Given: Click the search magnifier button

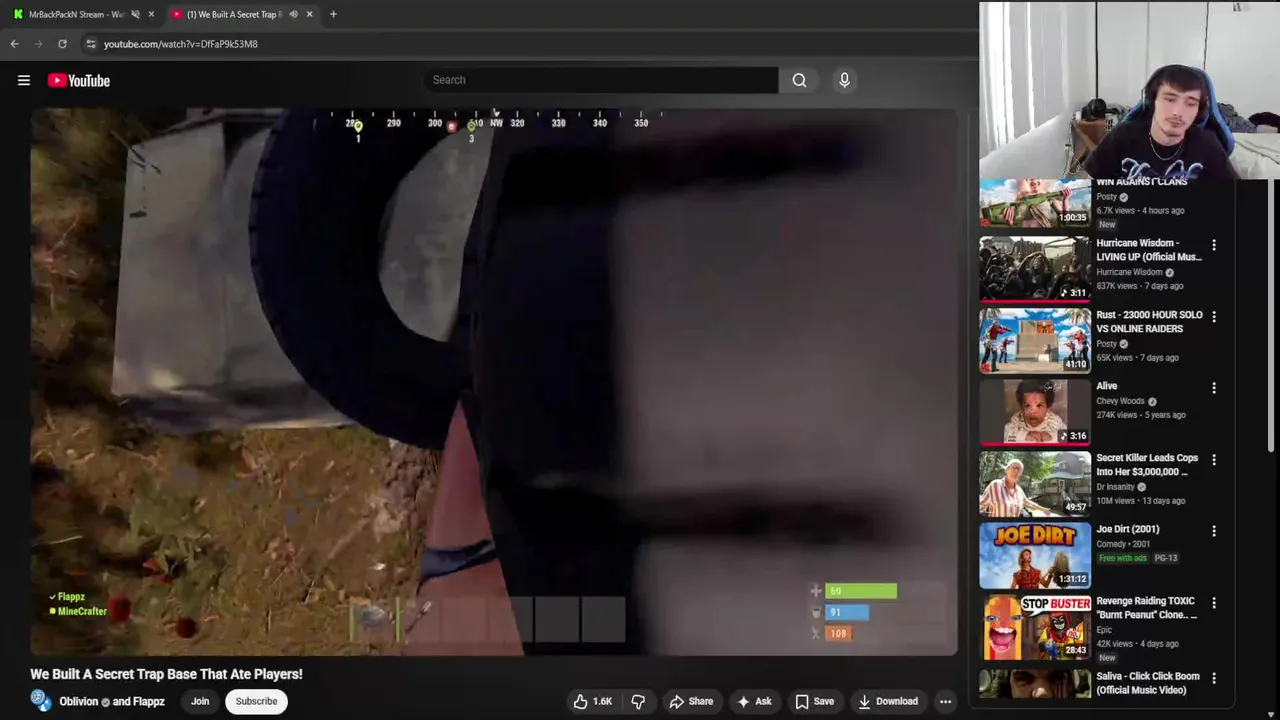Looking at the screenshot, I should (799, 80).
